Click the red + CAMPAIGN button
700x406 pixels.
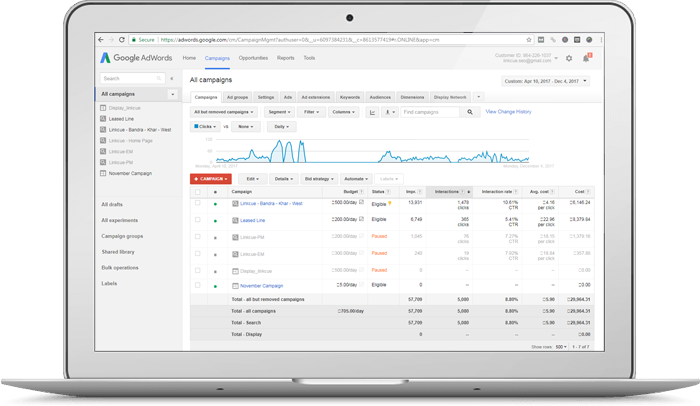[211, 179]
